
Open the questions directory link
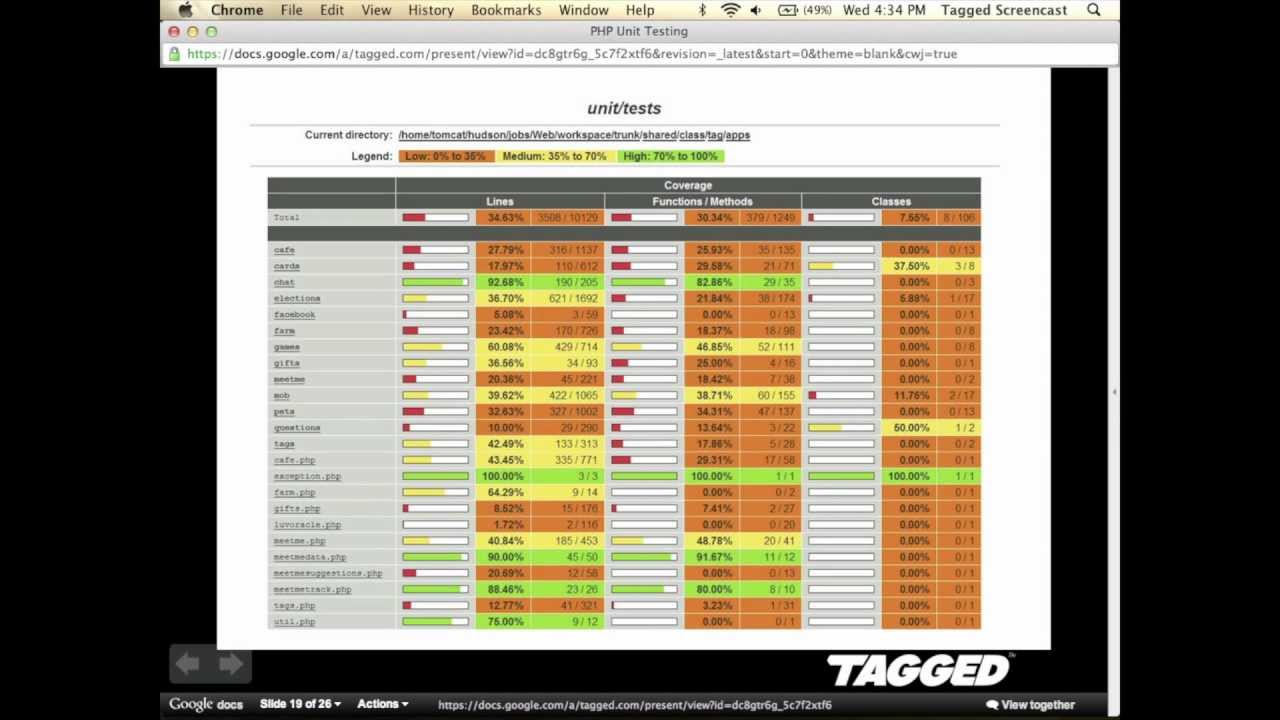(x=297, y=428)
